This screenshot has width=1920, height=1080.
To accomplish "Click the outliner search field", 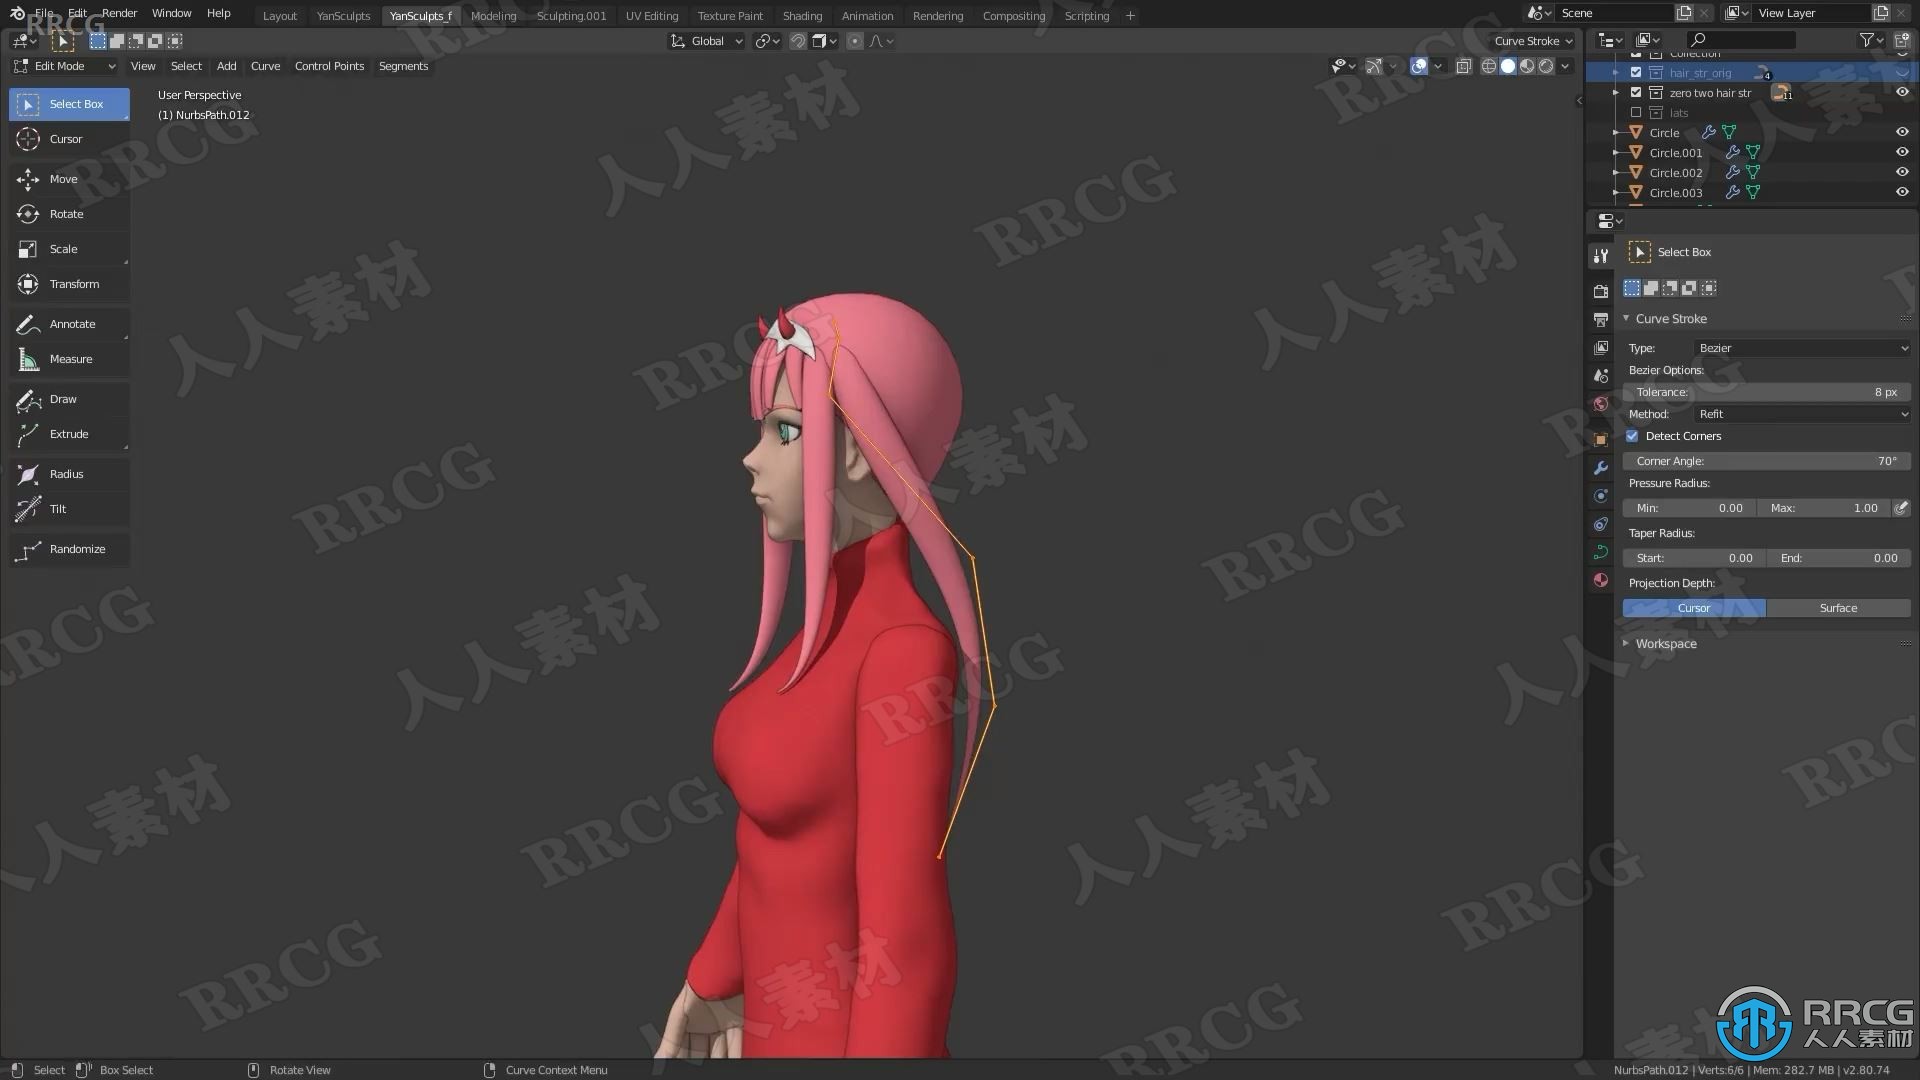I will (1740, 40).
